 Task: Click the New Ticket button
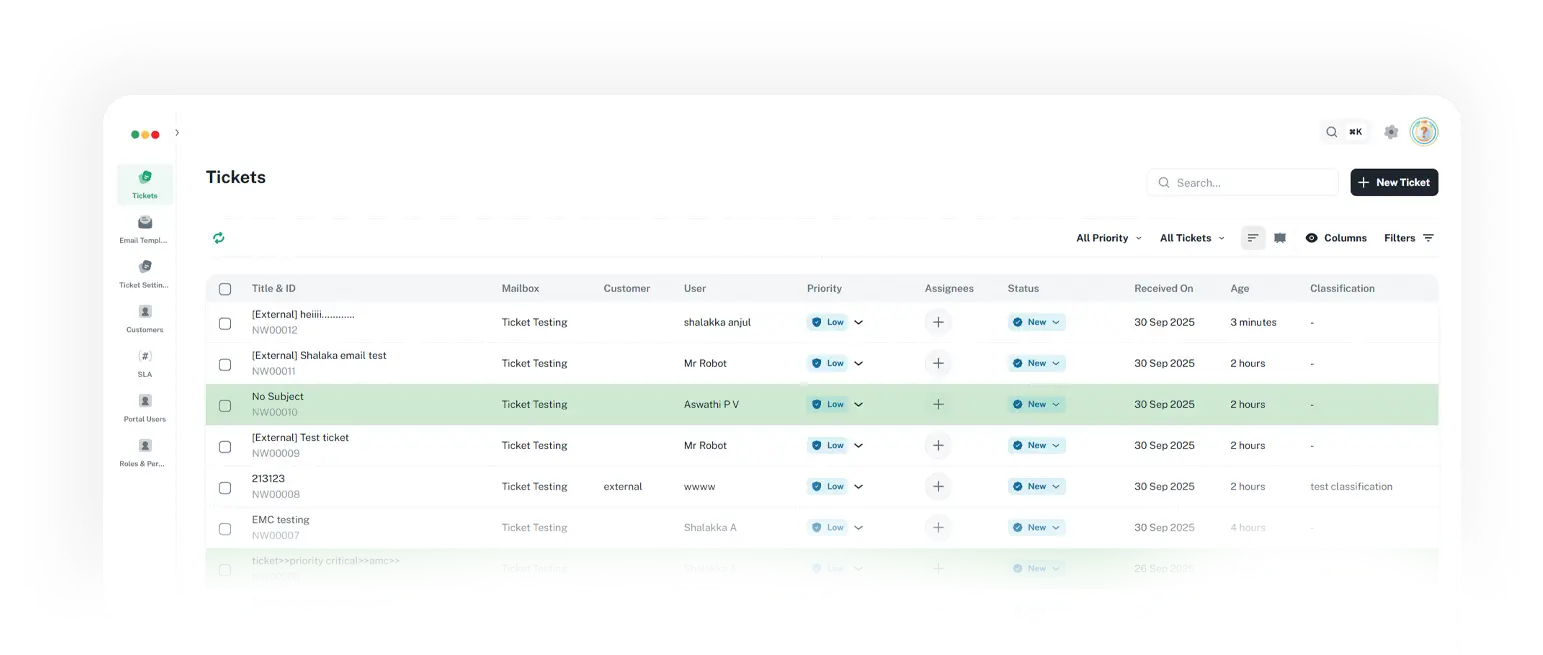pyautogui.click(x=1394, y=182)
